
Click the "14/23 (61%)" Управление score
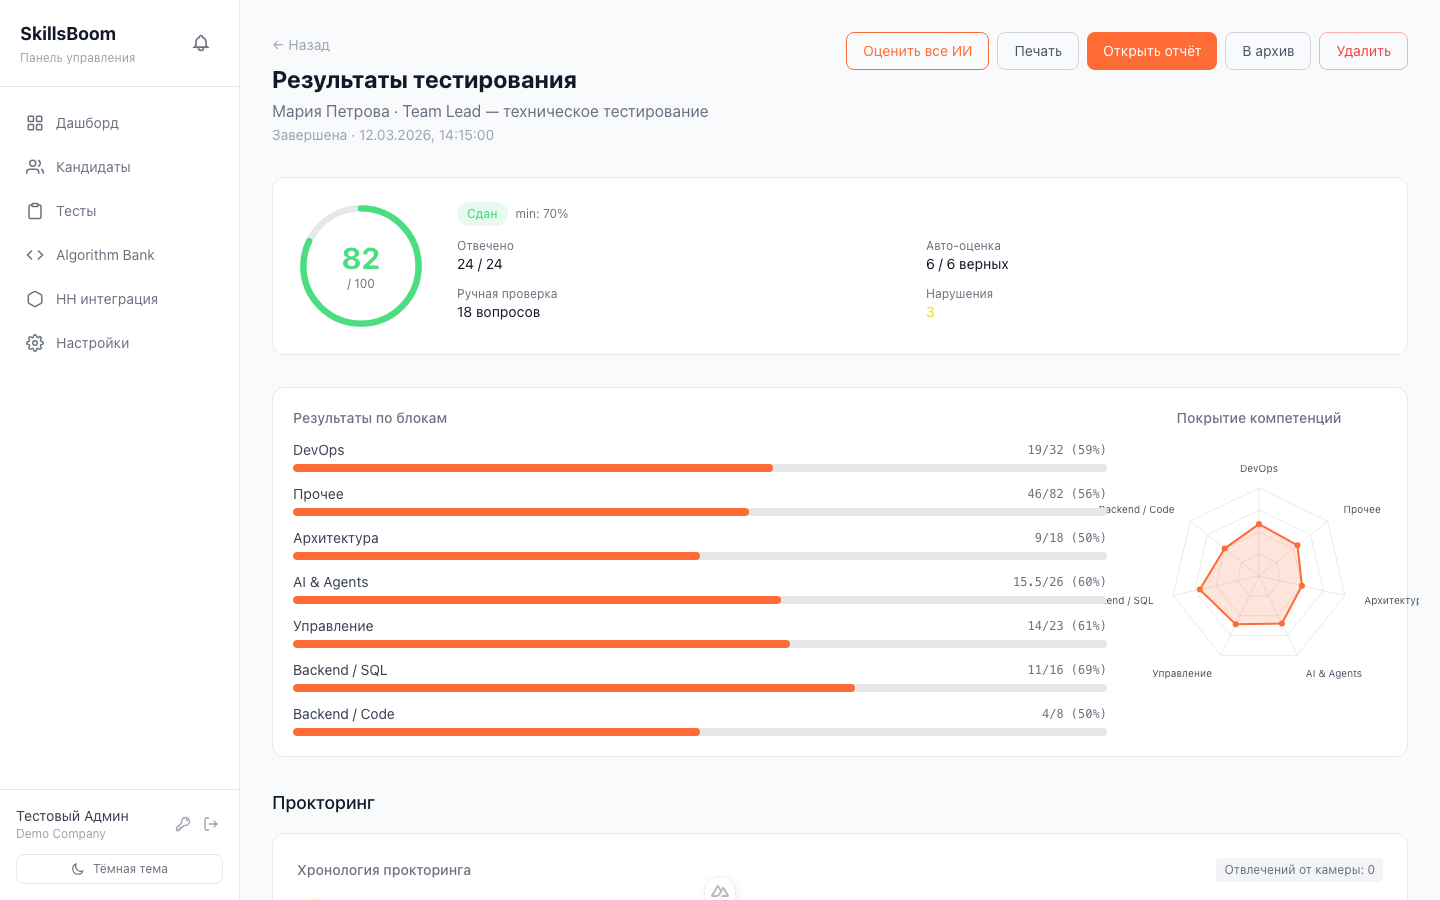tap(1067, 626)
